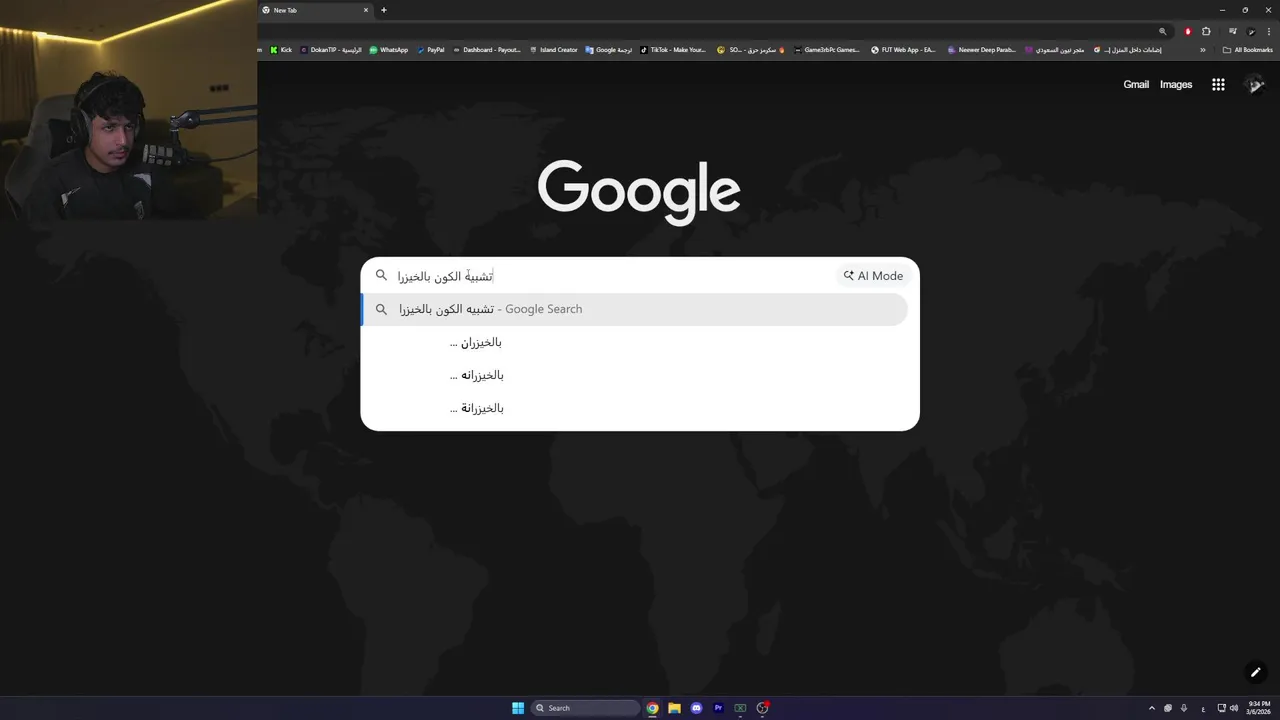Viewport: 1280px width, 720px height.
Task: Open the OBS taskbar icon
Action: [763, 708]
